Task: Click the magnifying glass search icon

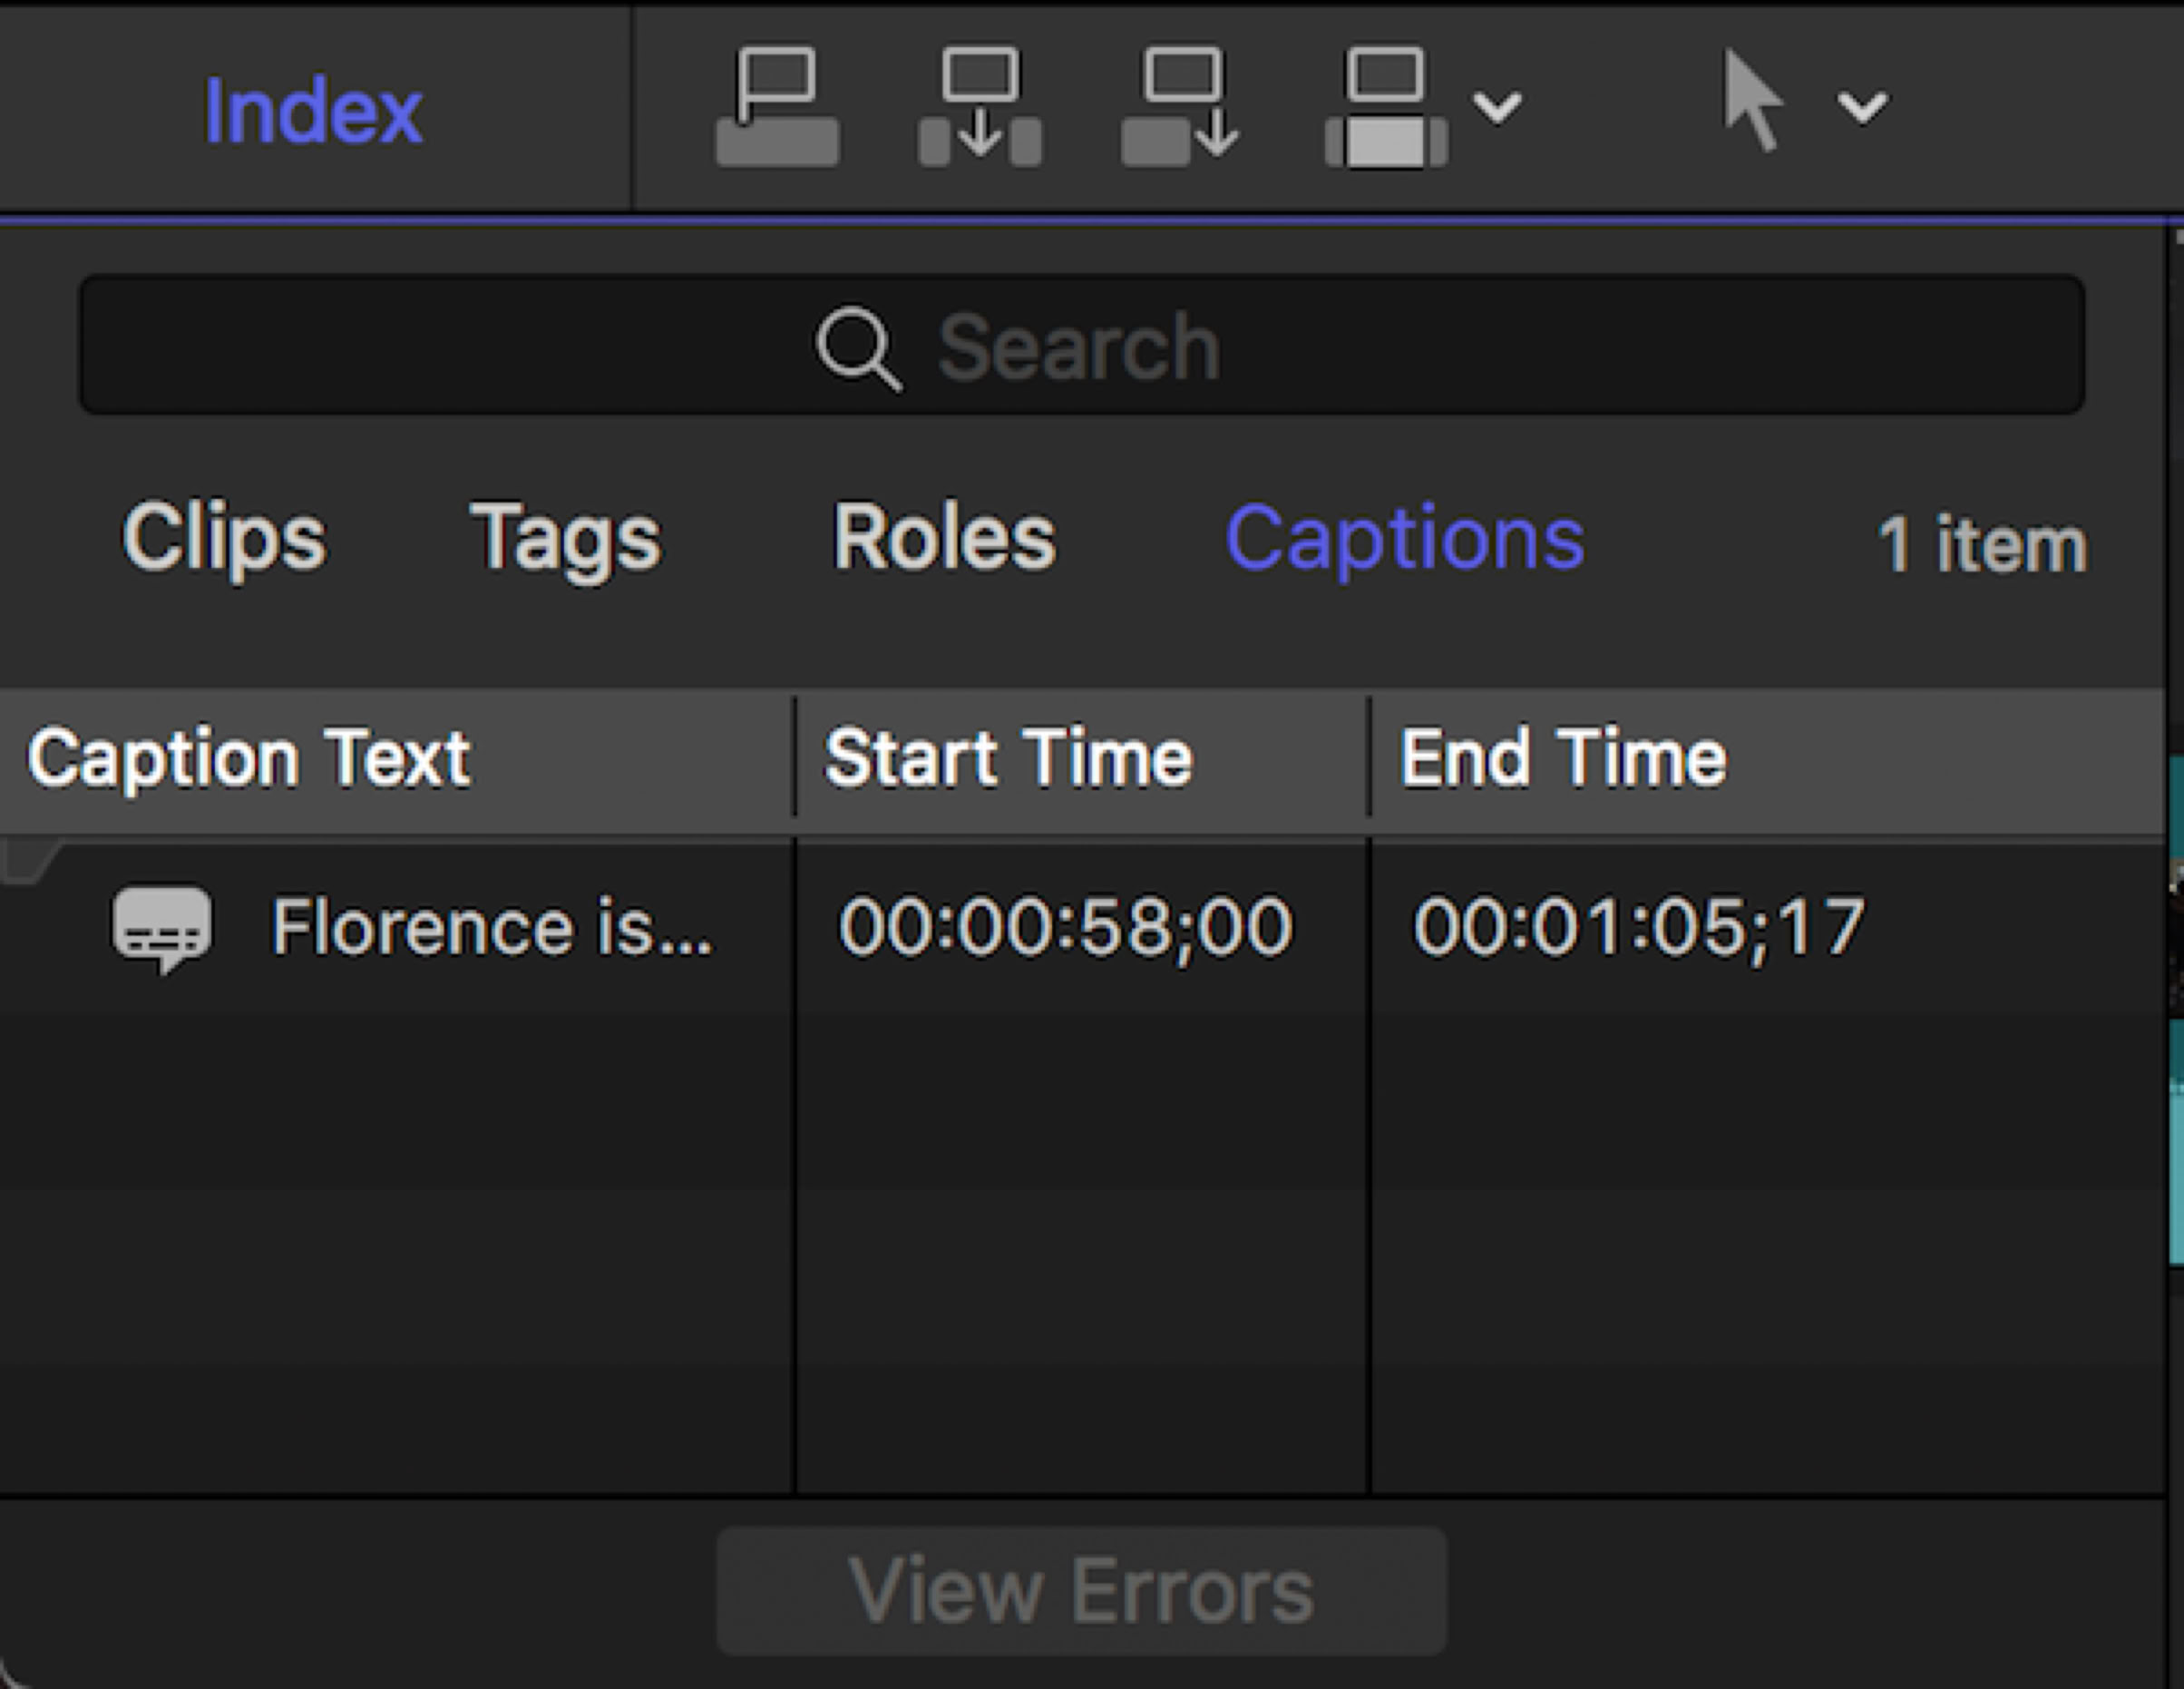Action: [x=858, y=348]
